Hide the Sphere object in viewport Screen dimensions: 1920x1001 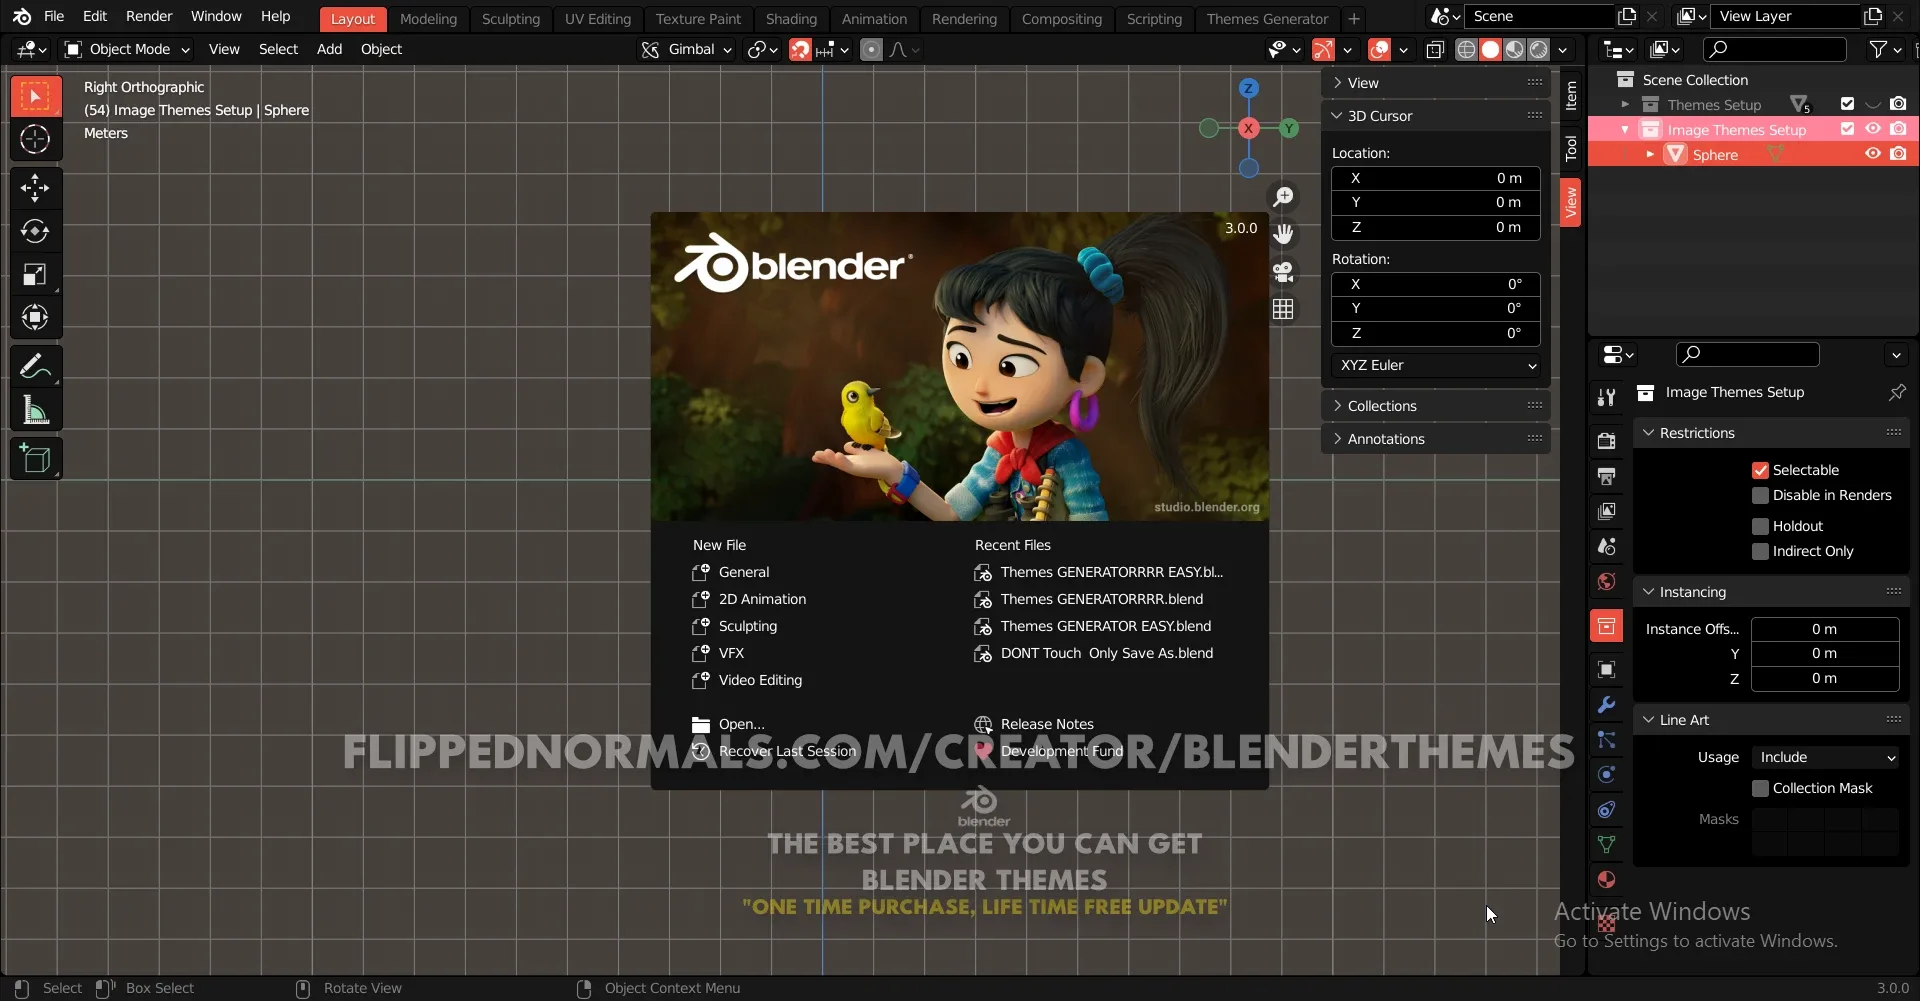pyautogui.click(x=1873, y=154)
